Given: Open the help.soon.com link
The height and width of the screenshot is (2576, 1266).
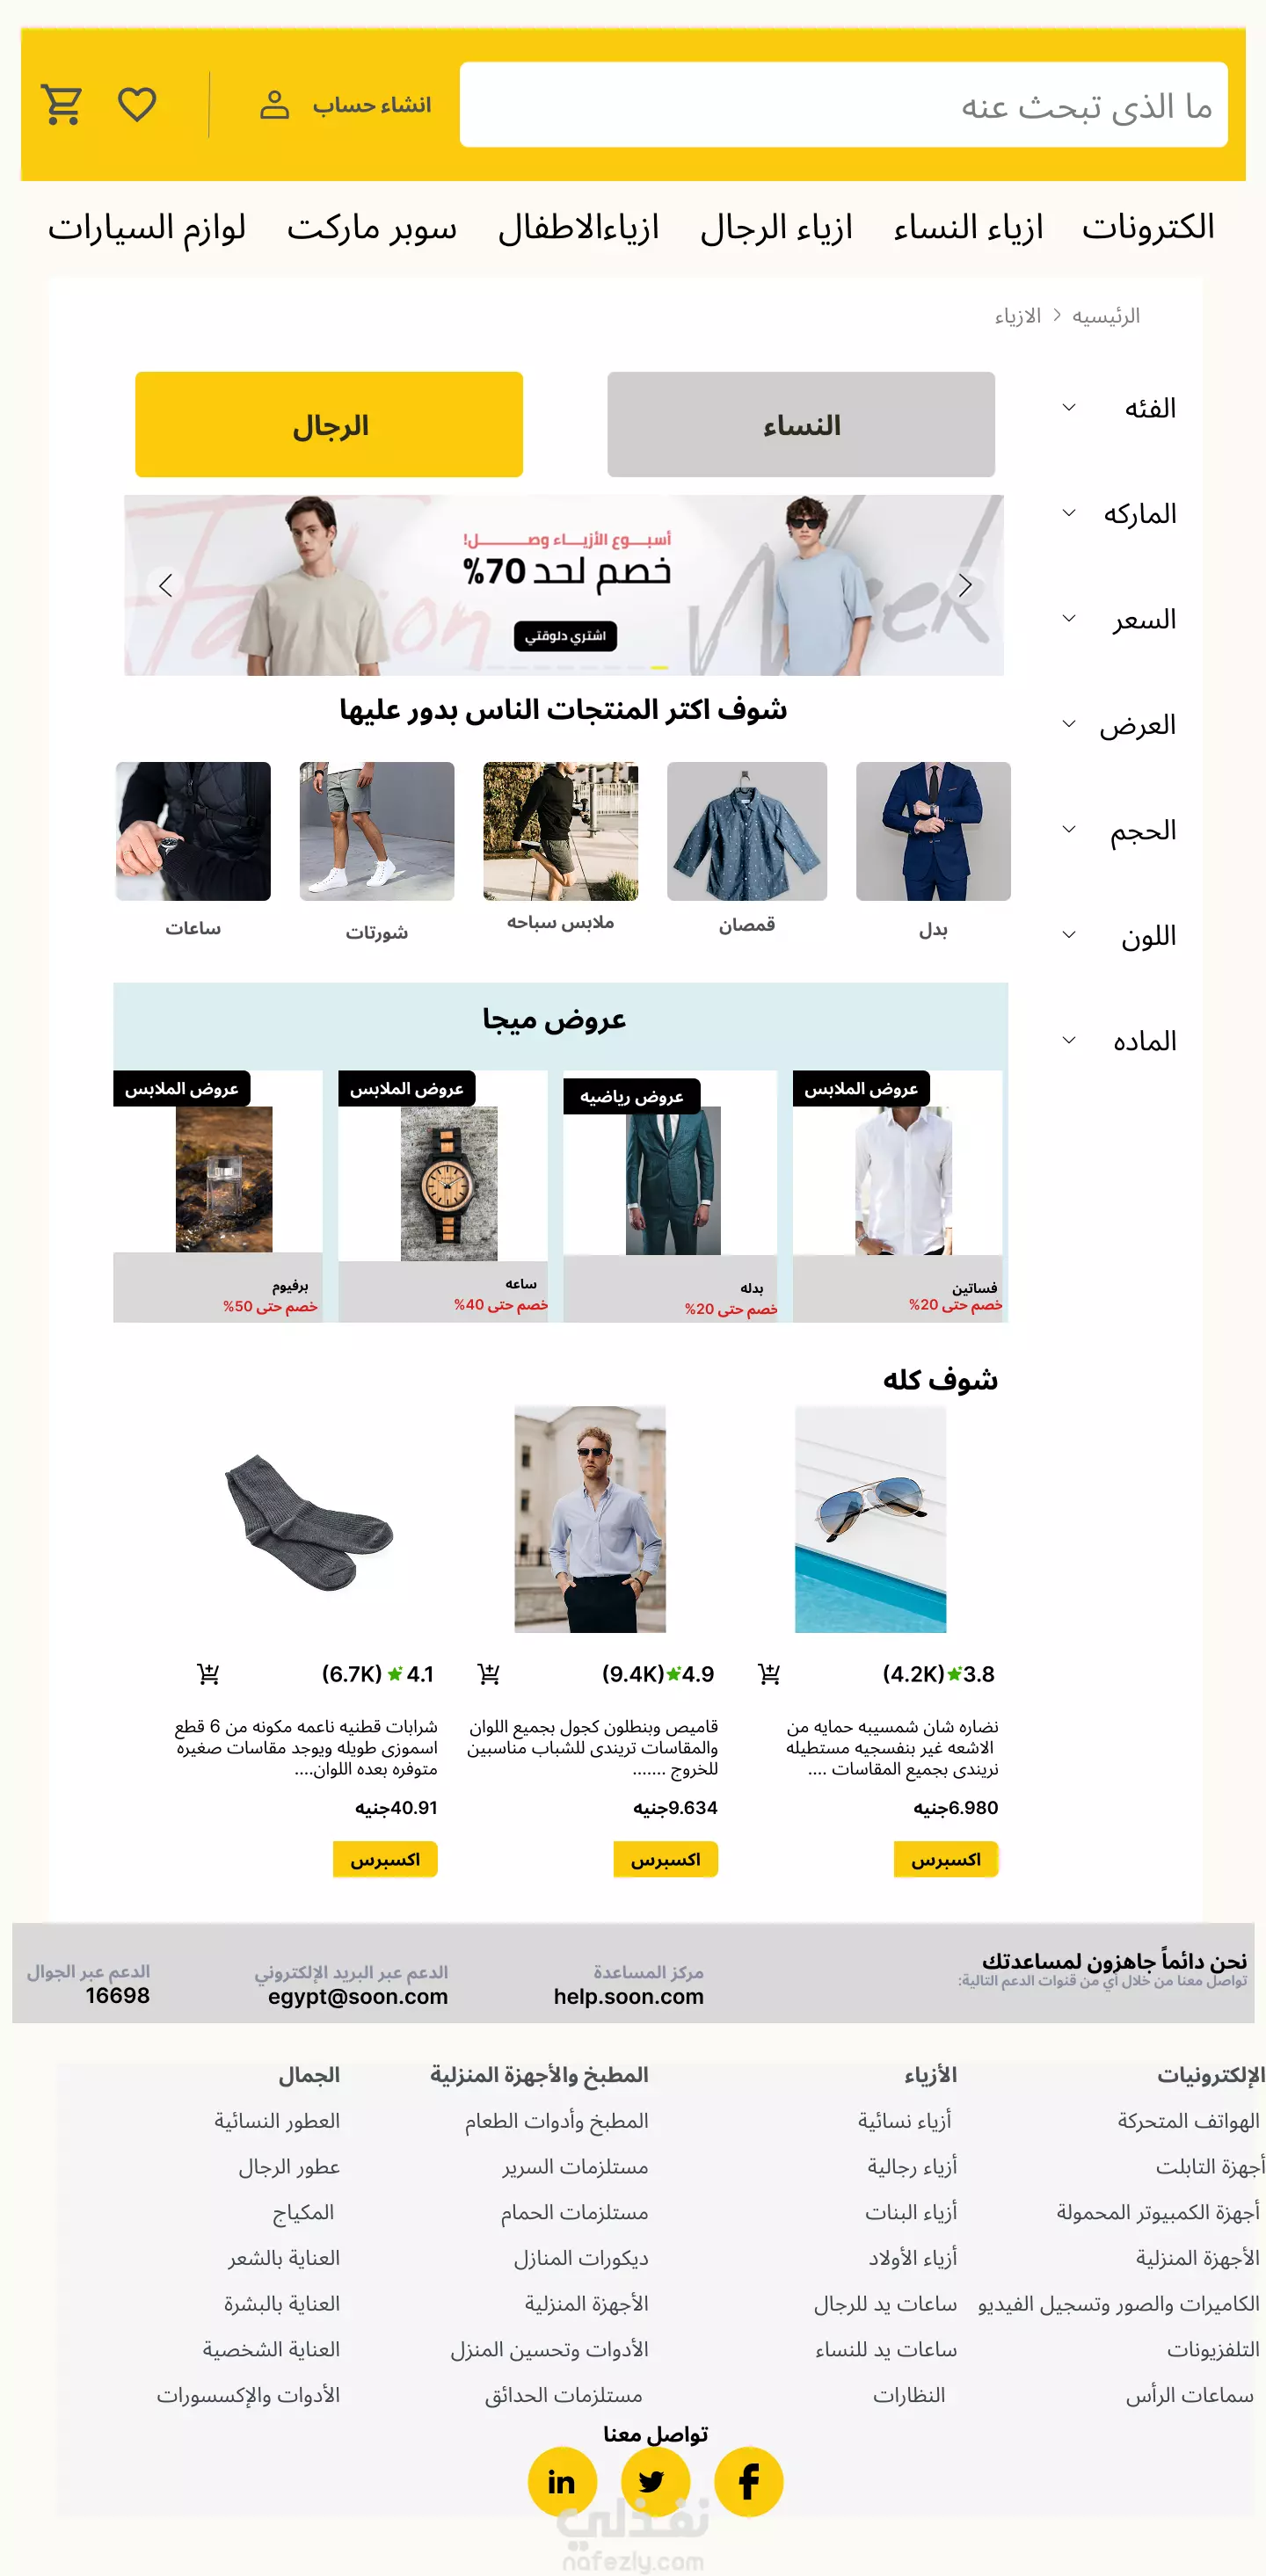Looking at the screenshot, I should (629, 1996).
